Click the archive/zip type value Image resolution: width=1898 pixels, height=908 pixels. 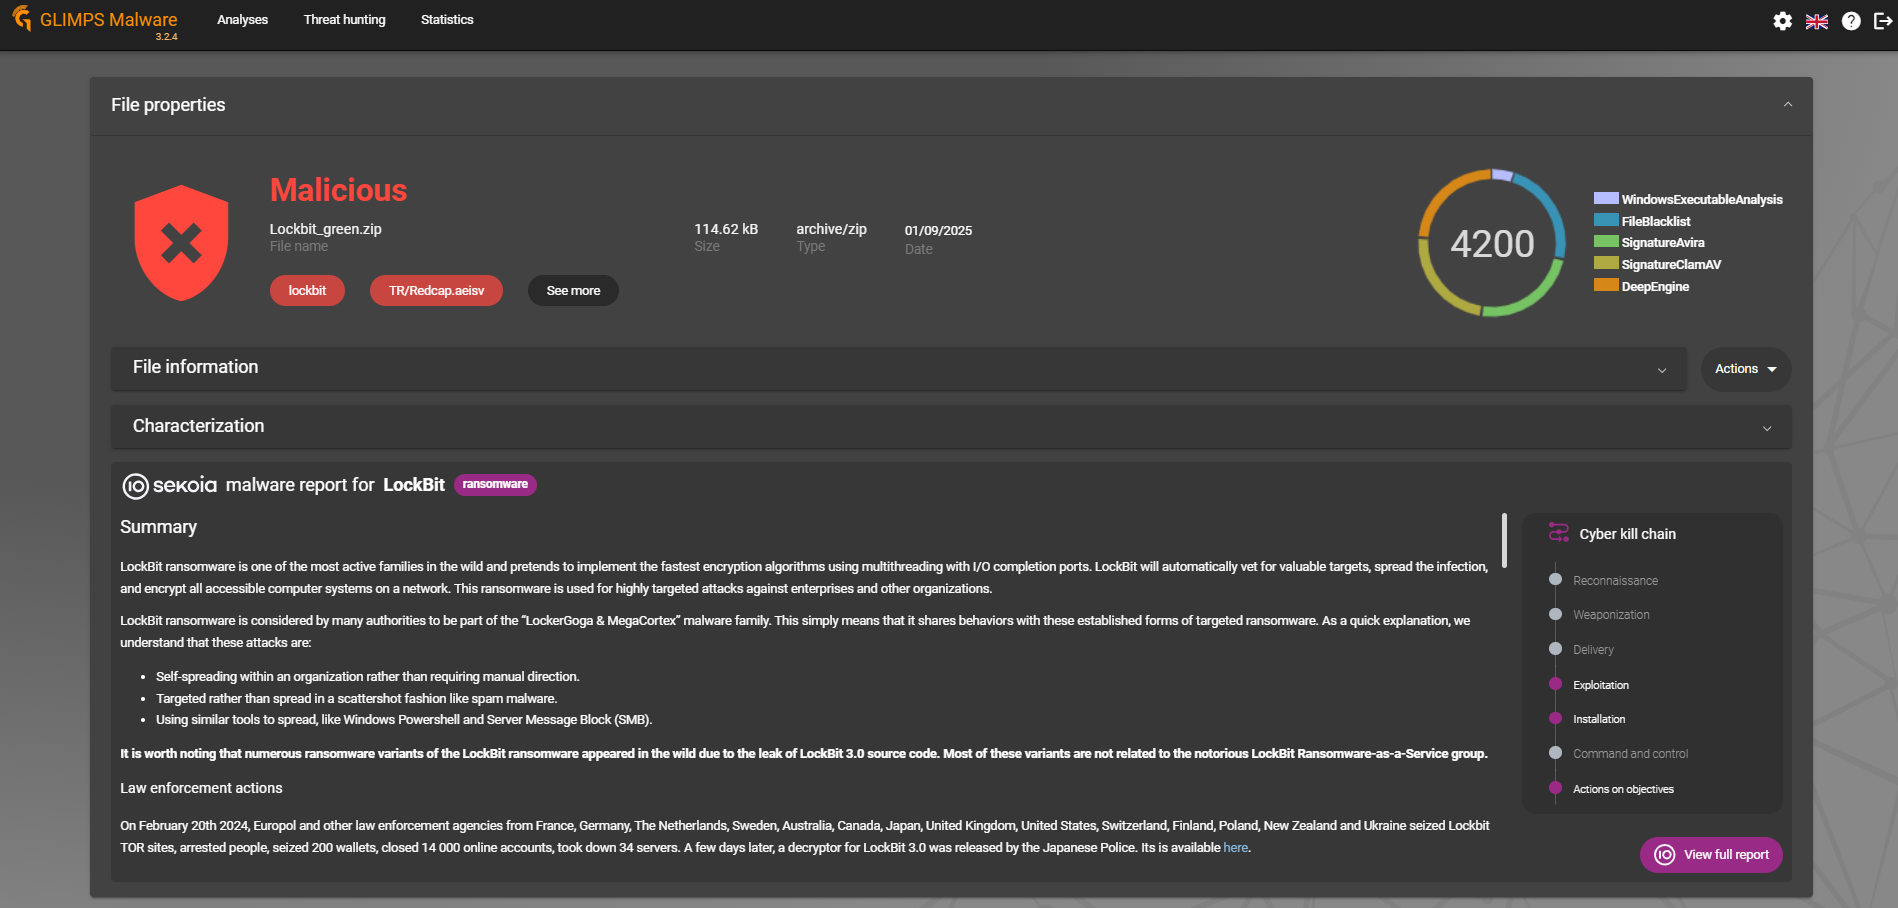[831, 229]
